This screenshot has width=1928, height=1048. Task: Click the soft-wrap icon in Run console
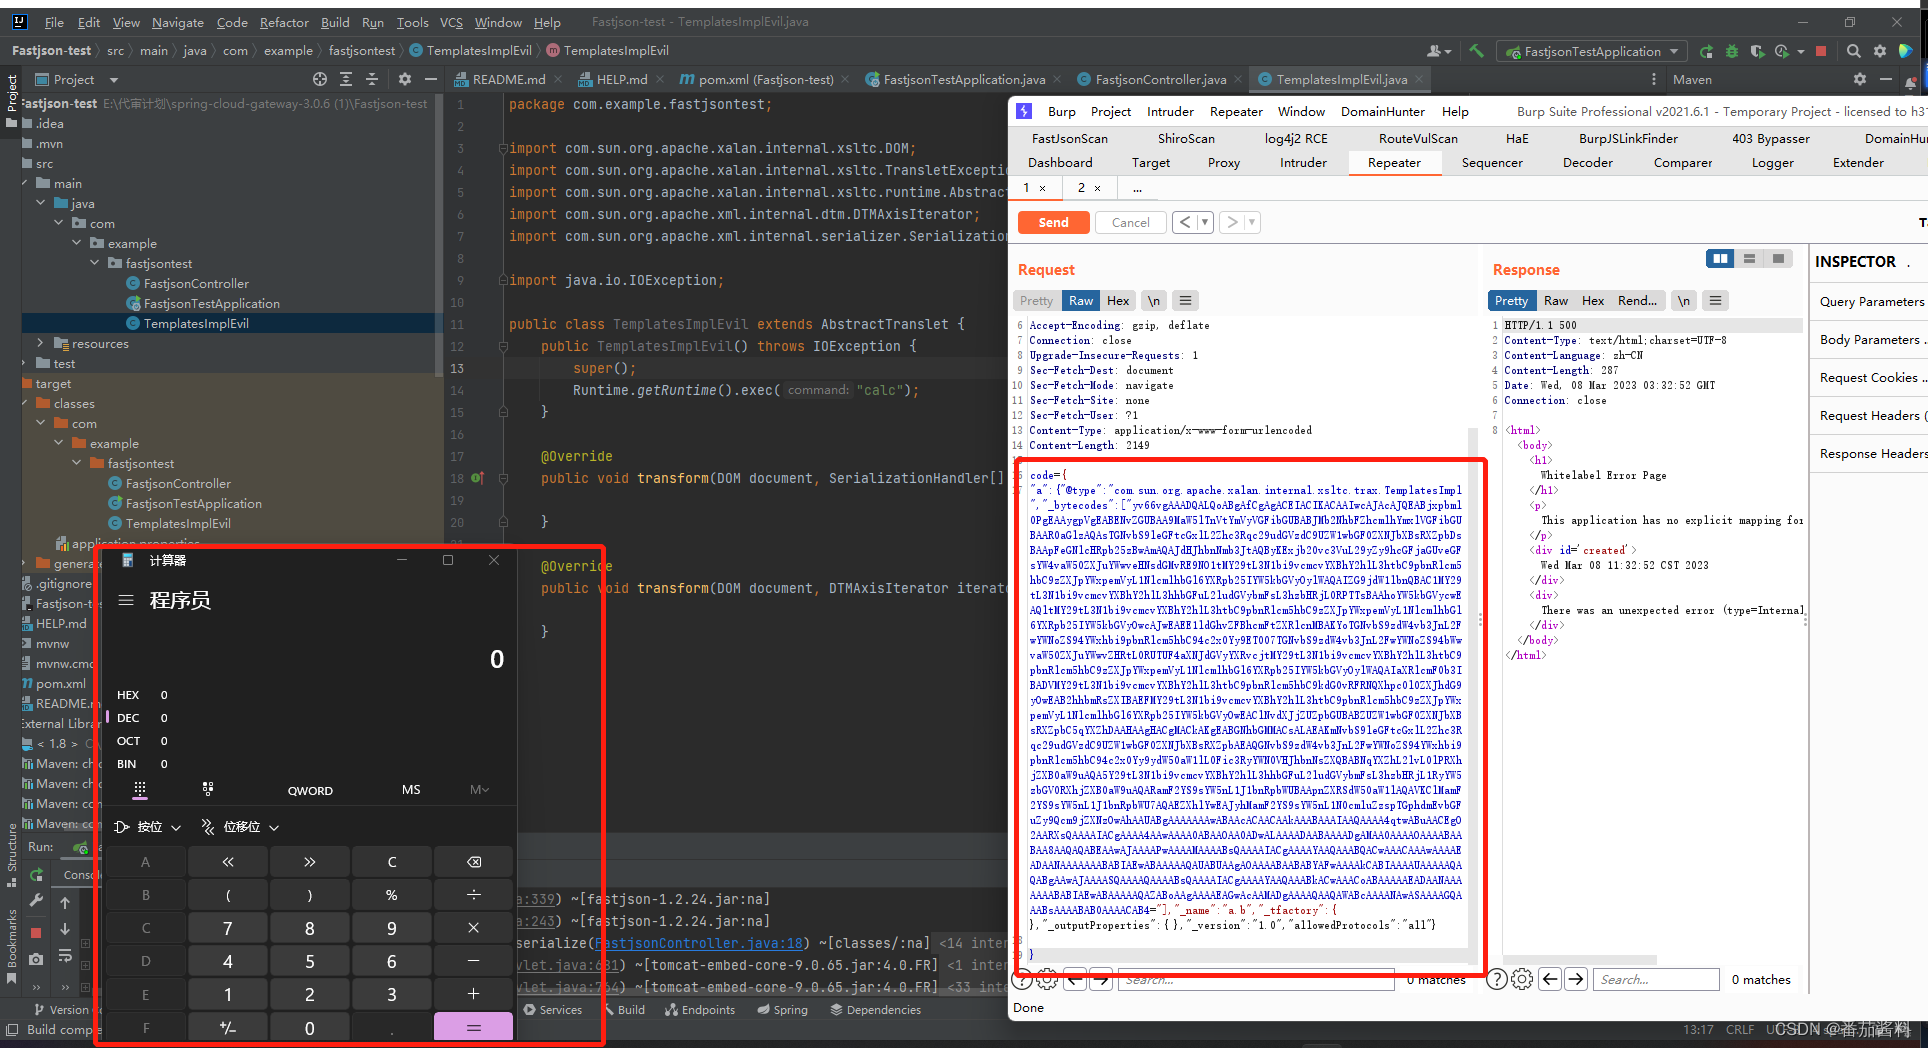tap(65, 956)
